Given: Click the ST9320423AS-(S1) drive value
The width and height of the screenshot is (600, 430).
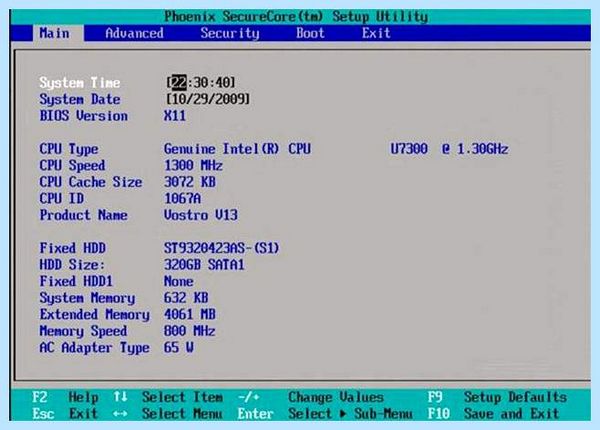Looking at the screenshot, I should tap(222, 248).
